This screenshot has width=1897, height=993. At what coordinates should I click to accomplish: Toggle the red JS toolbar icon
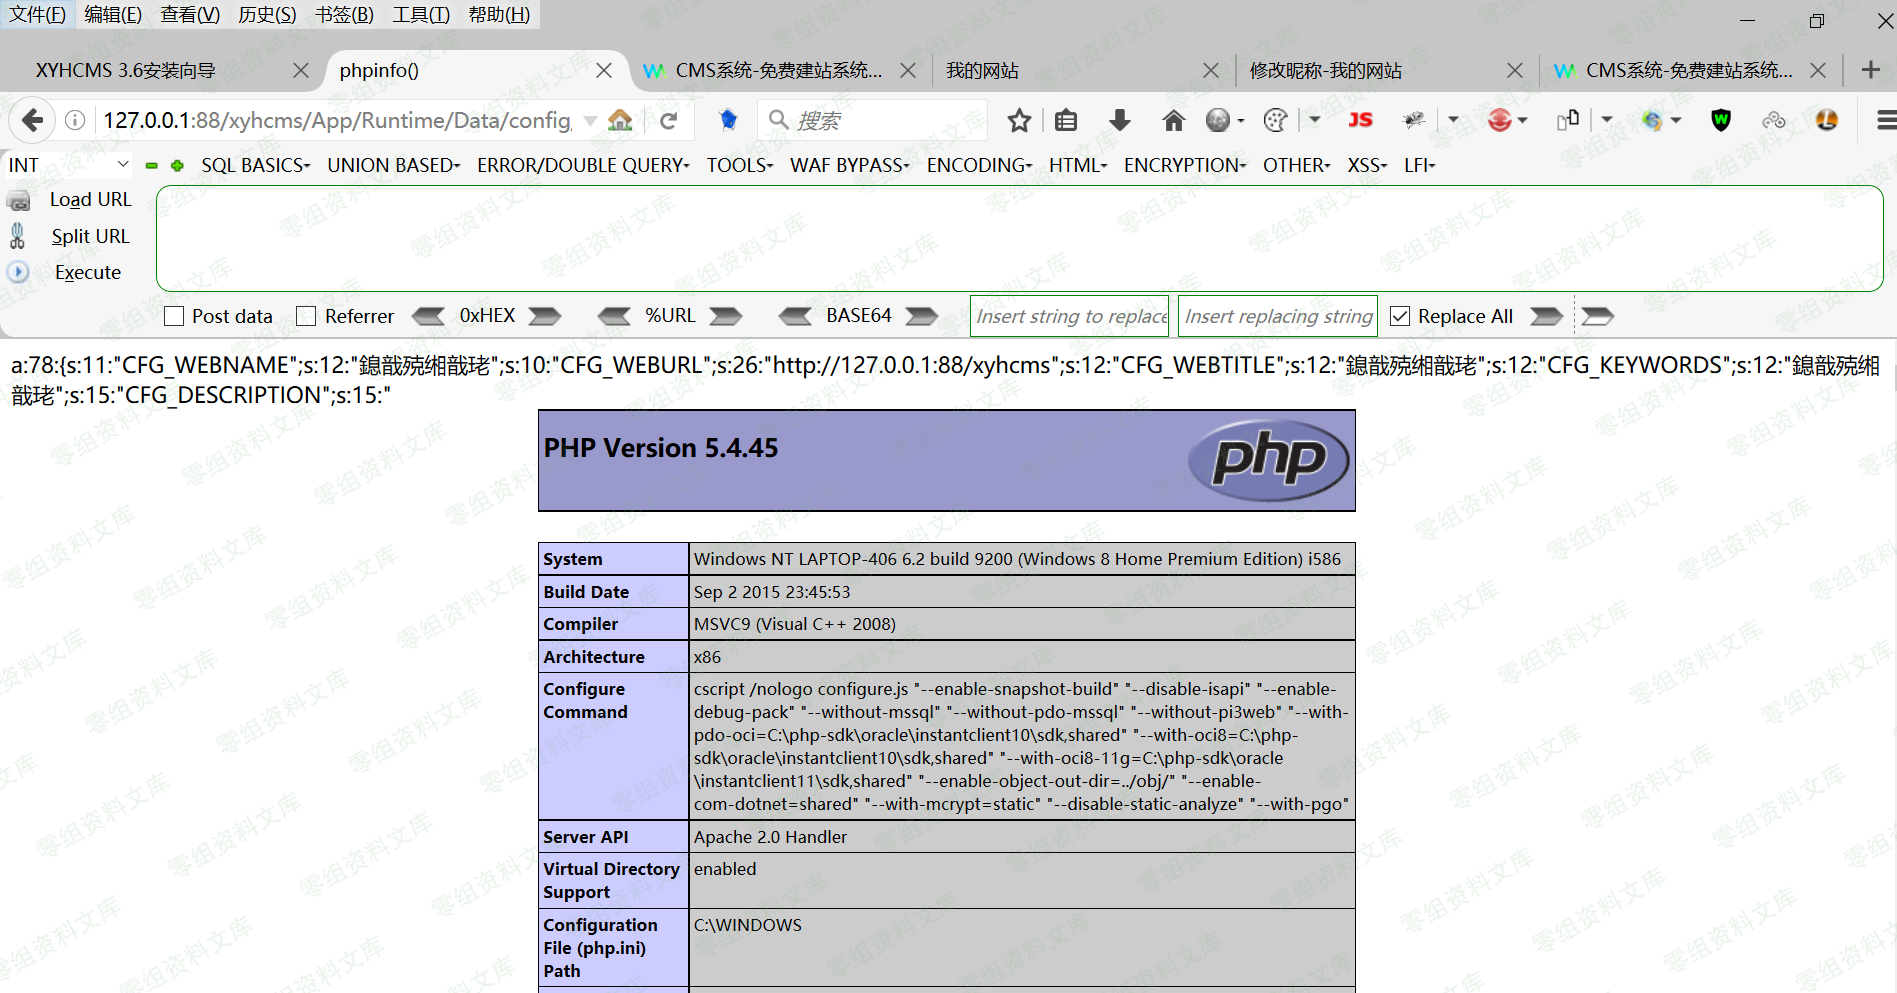(1360, 120)
